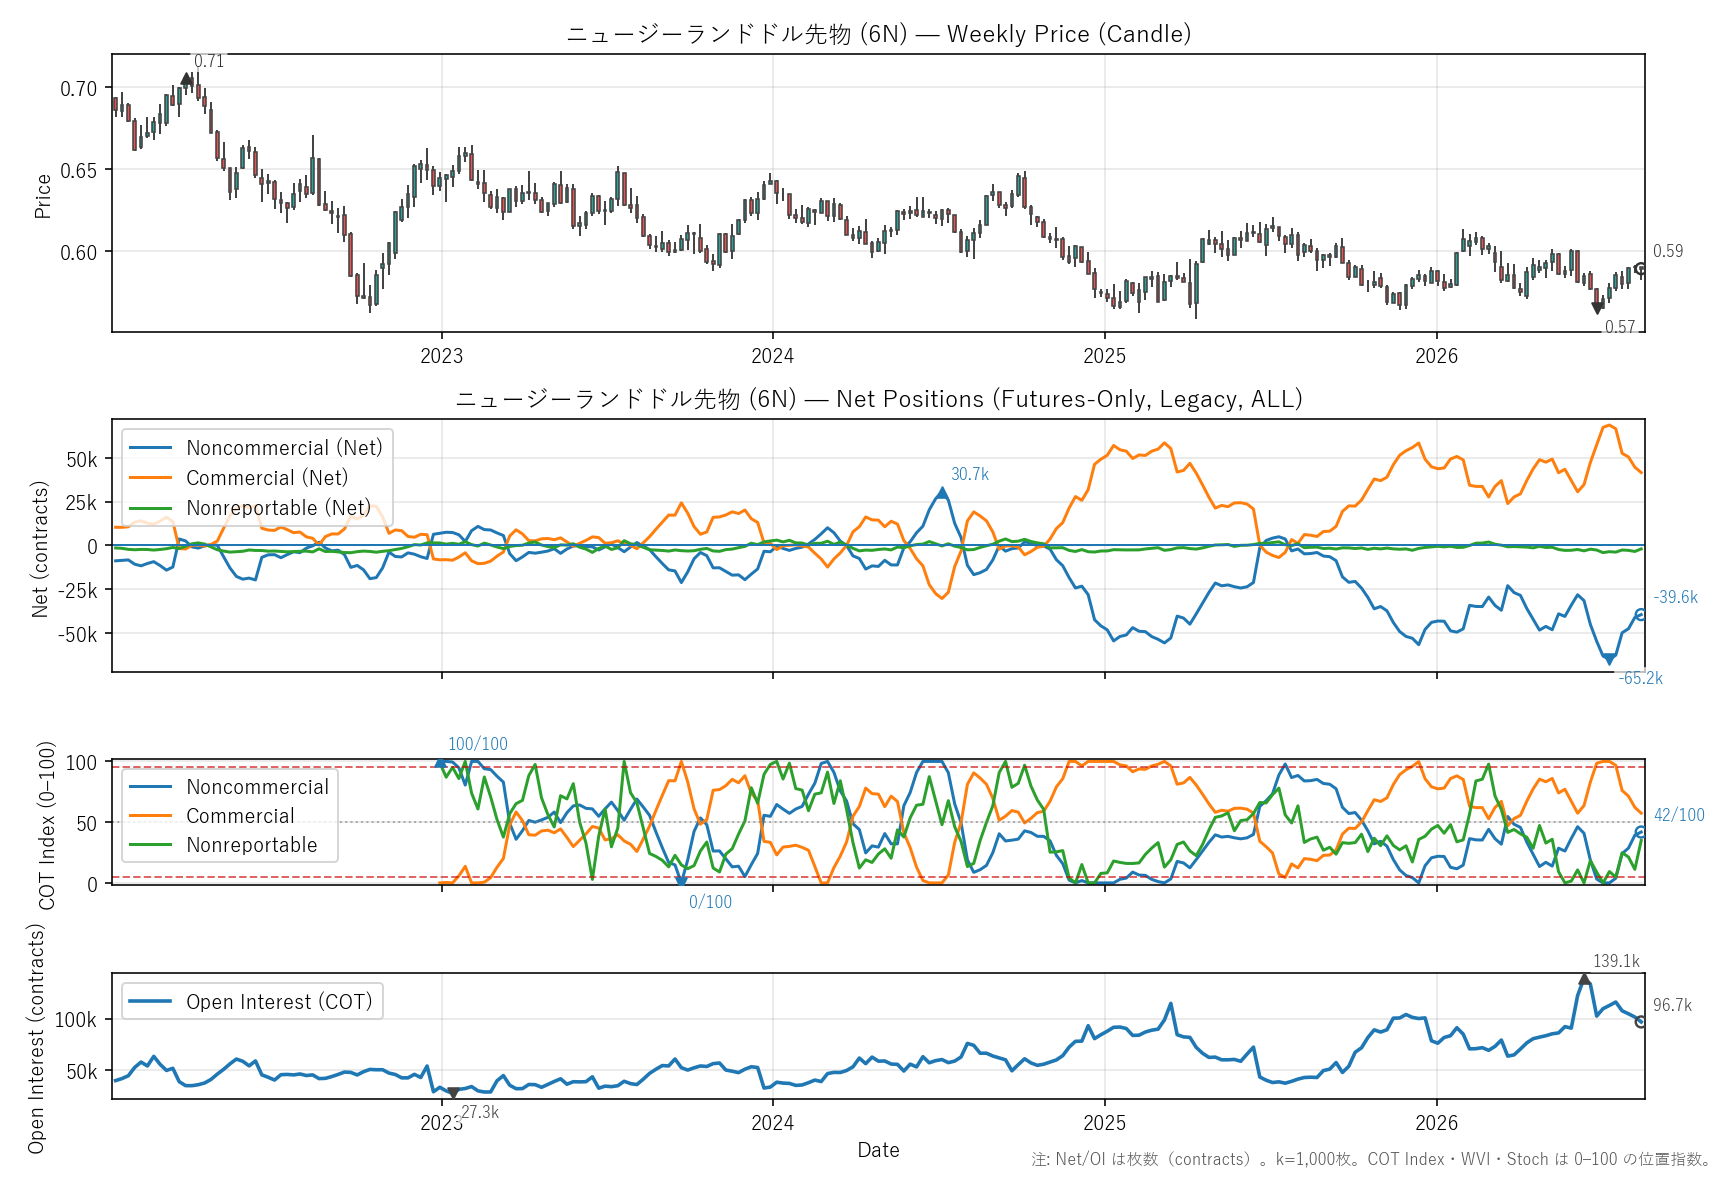1728x1180 pixels.
Task: Click the 'Open Interest (contracts)' y-axis label
Action: (36, 1038)
